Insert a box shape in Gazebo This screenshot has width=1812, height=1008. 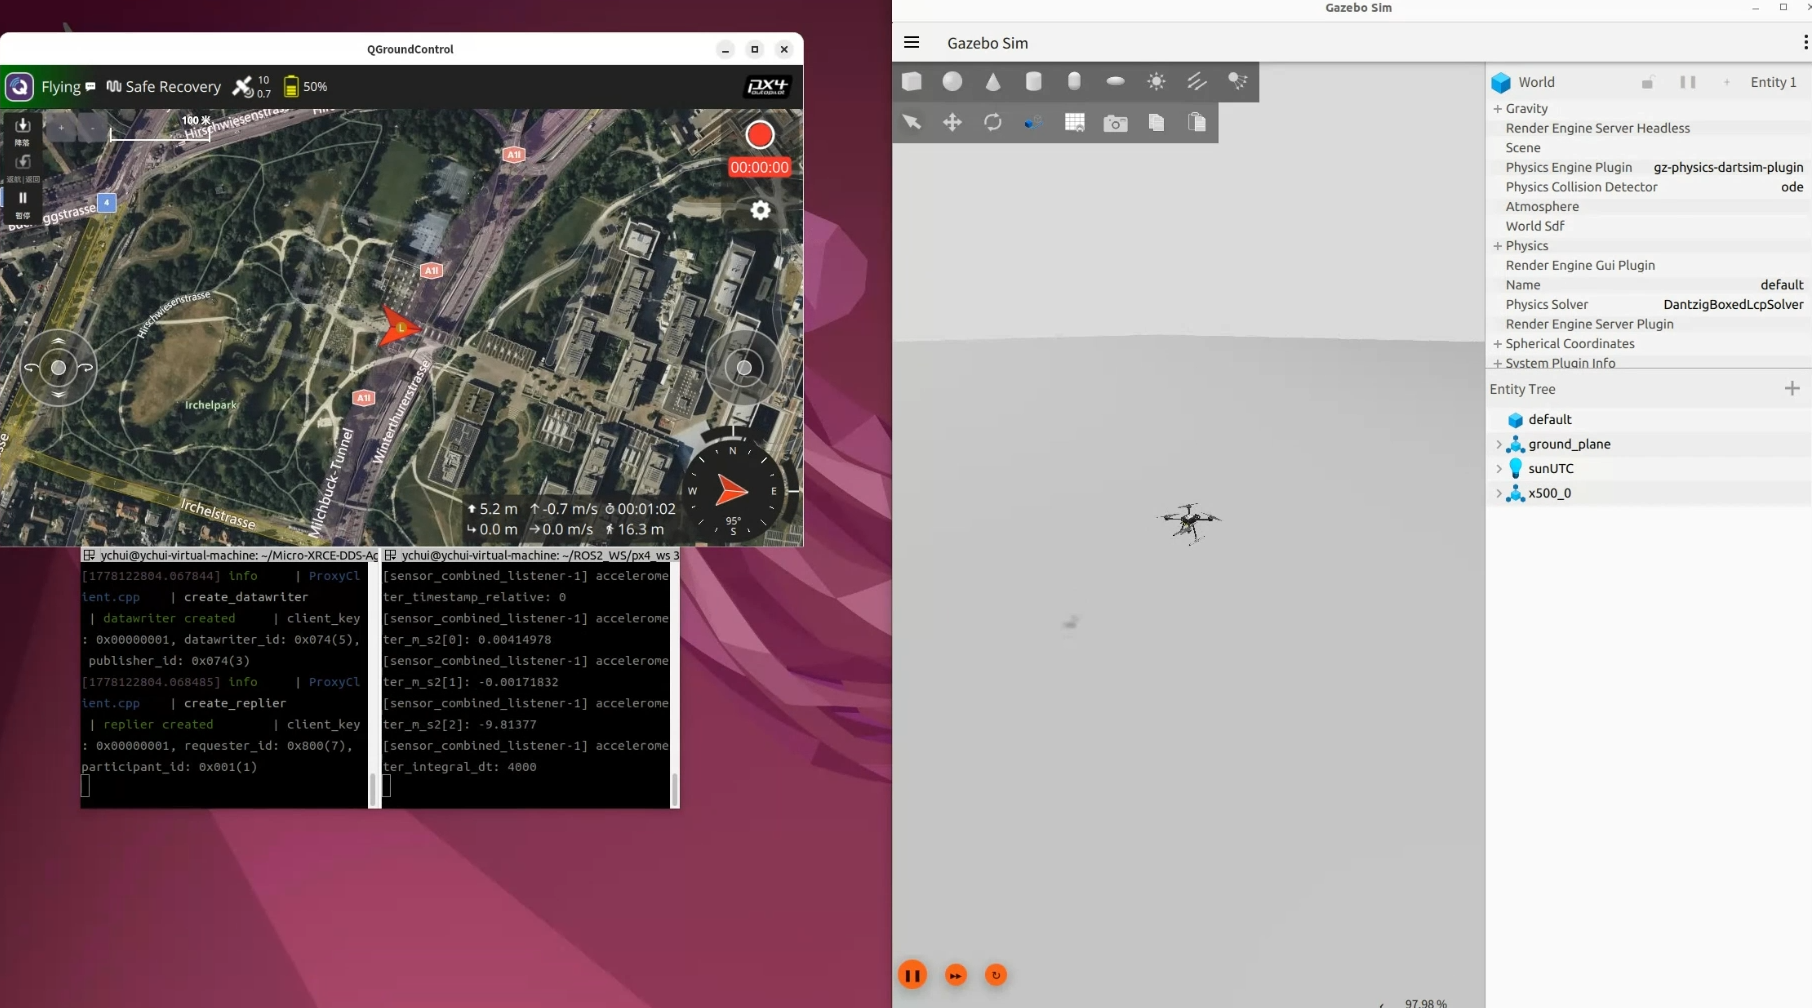[x=912, y=82]
